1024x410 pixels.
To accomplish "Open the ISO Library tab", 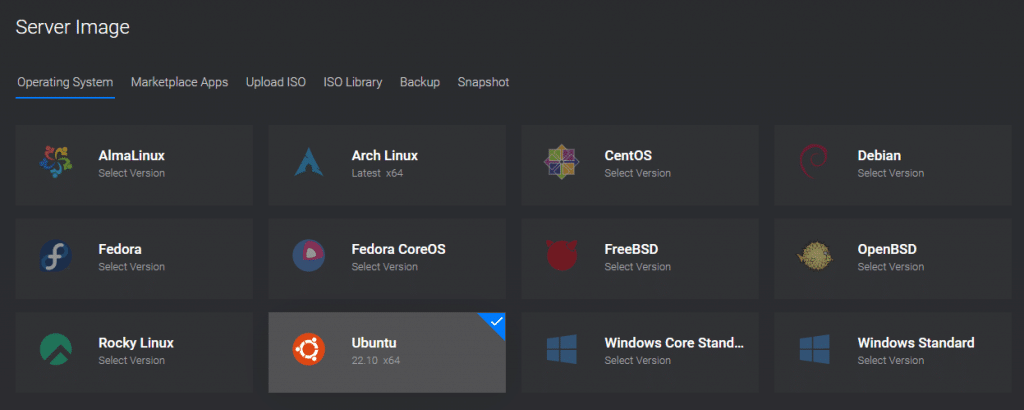I will click(x=353, y=82).
